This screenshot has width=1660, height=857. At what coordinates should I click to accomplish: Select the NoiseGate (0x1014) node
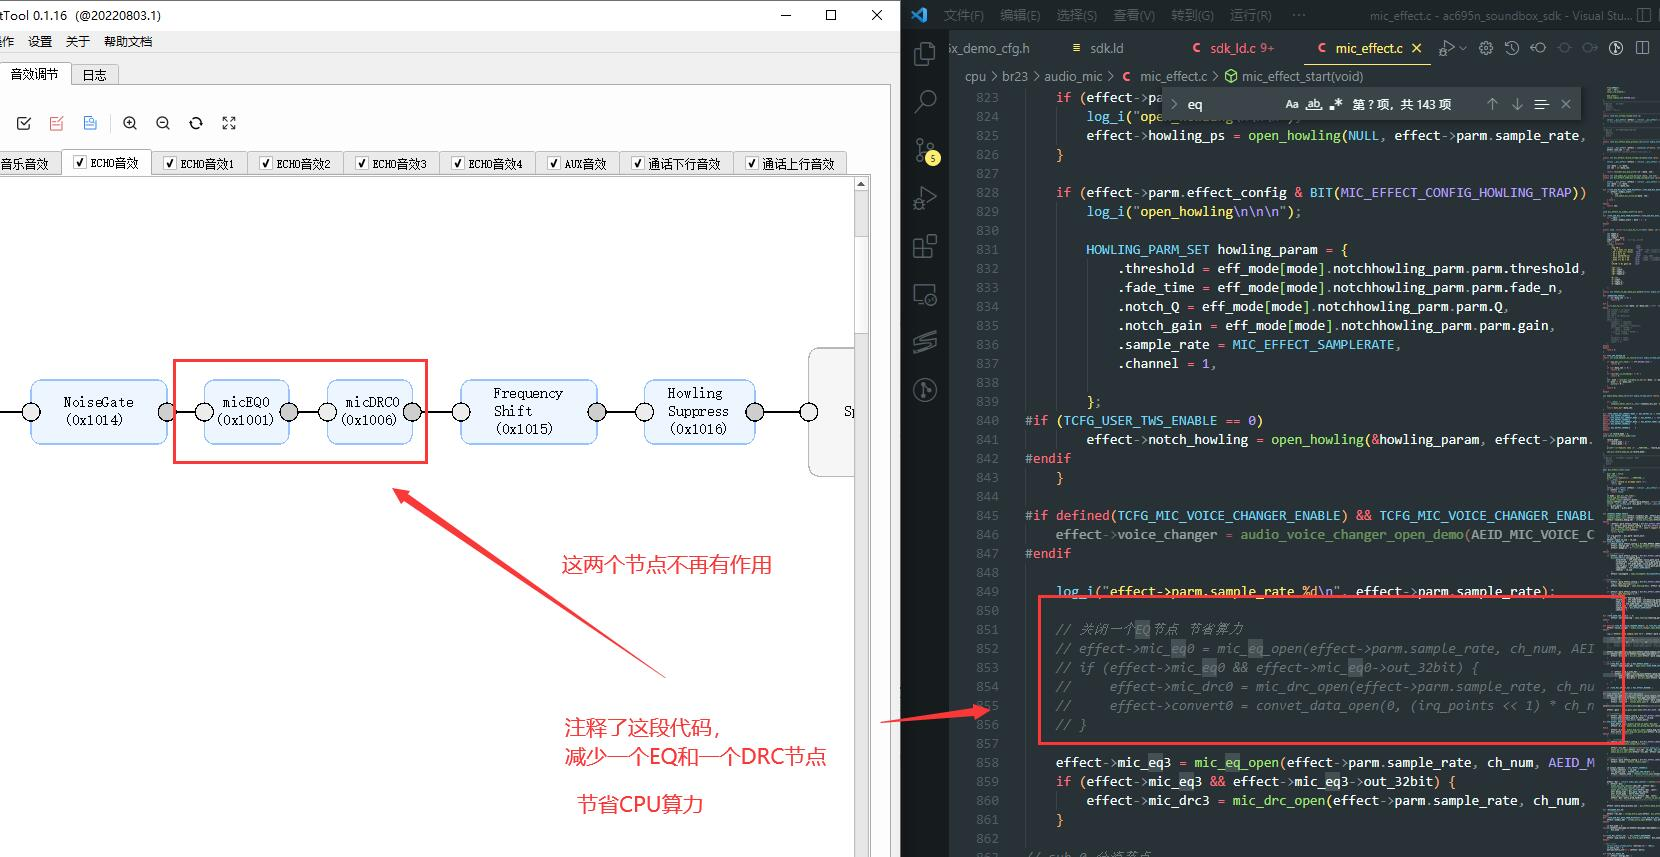pyautogui.click(x=98, y=411)
